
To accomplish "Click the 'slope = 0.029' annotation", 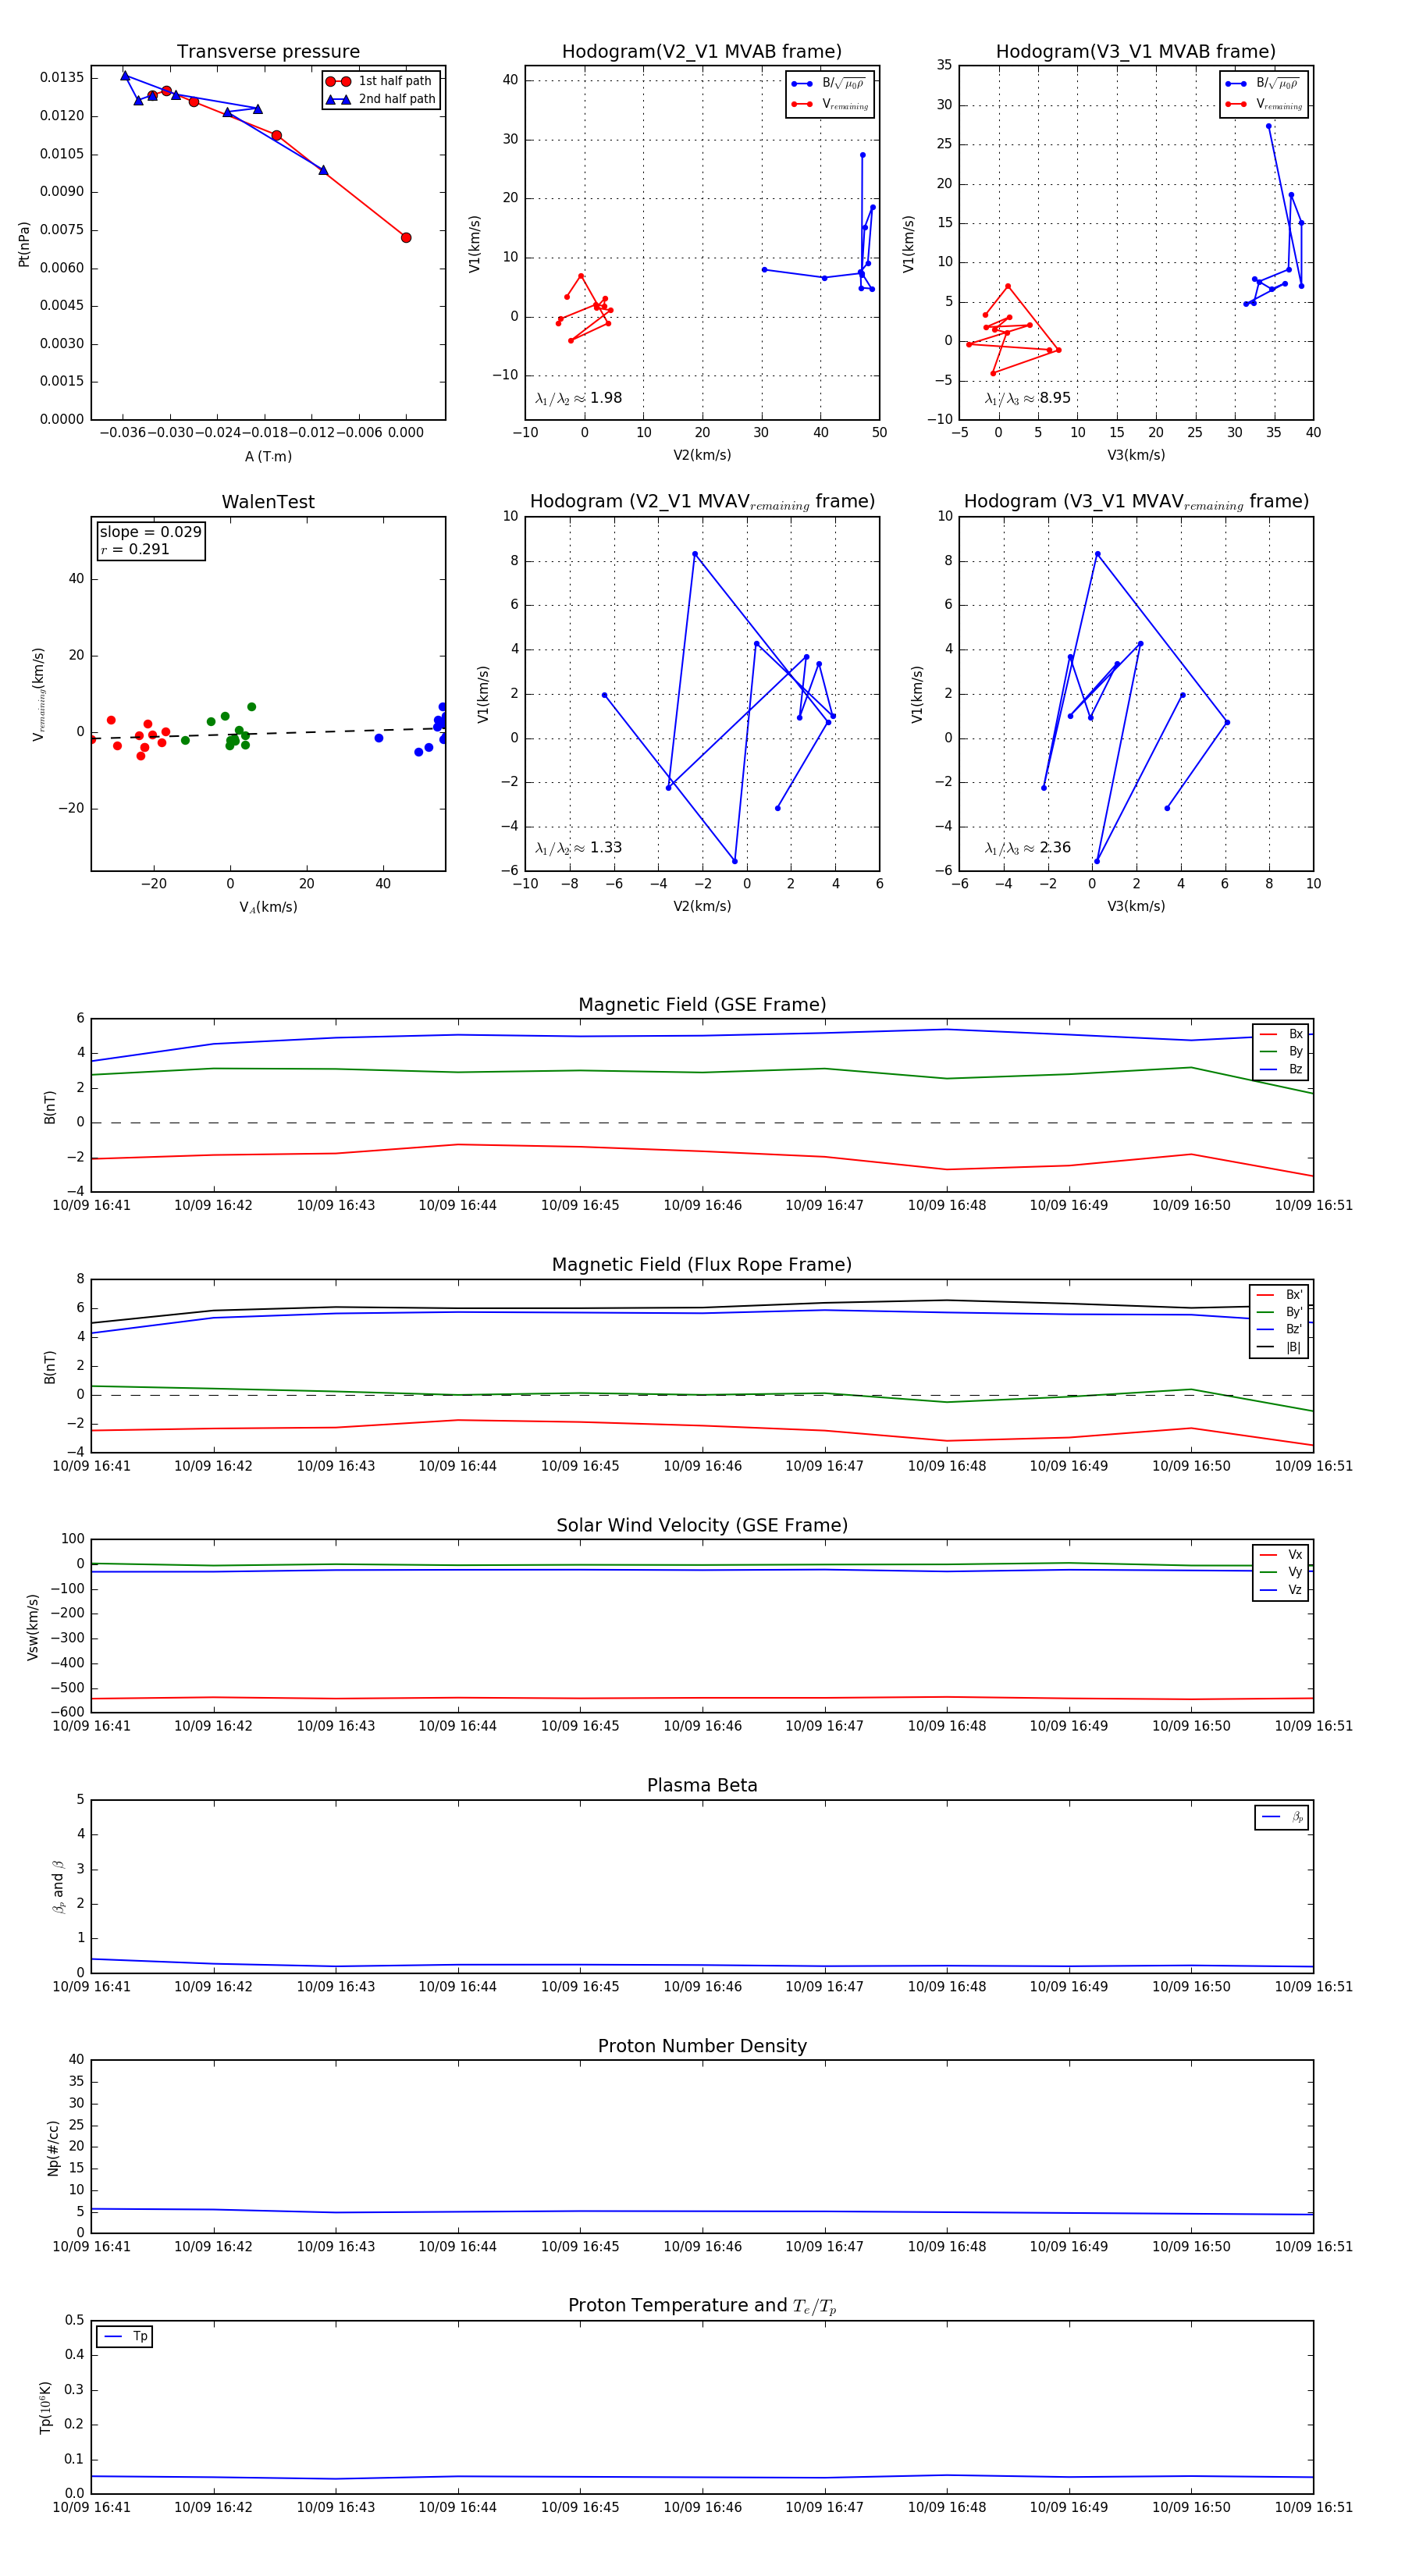I will (x=150, y=532).
